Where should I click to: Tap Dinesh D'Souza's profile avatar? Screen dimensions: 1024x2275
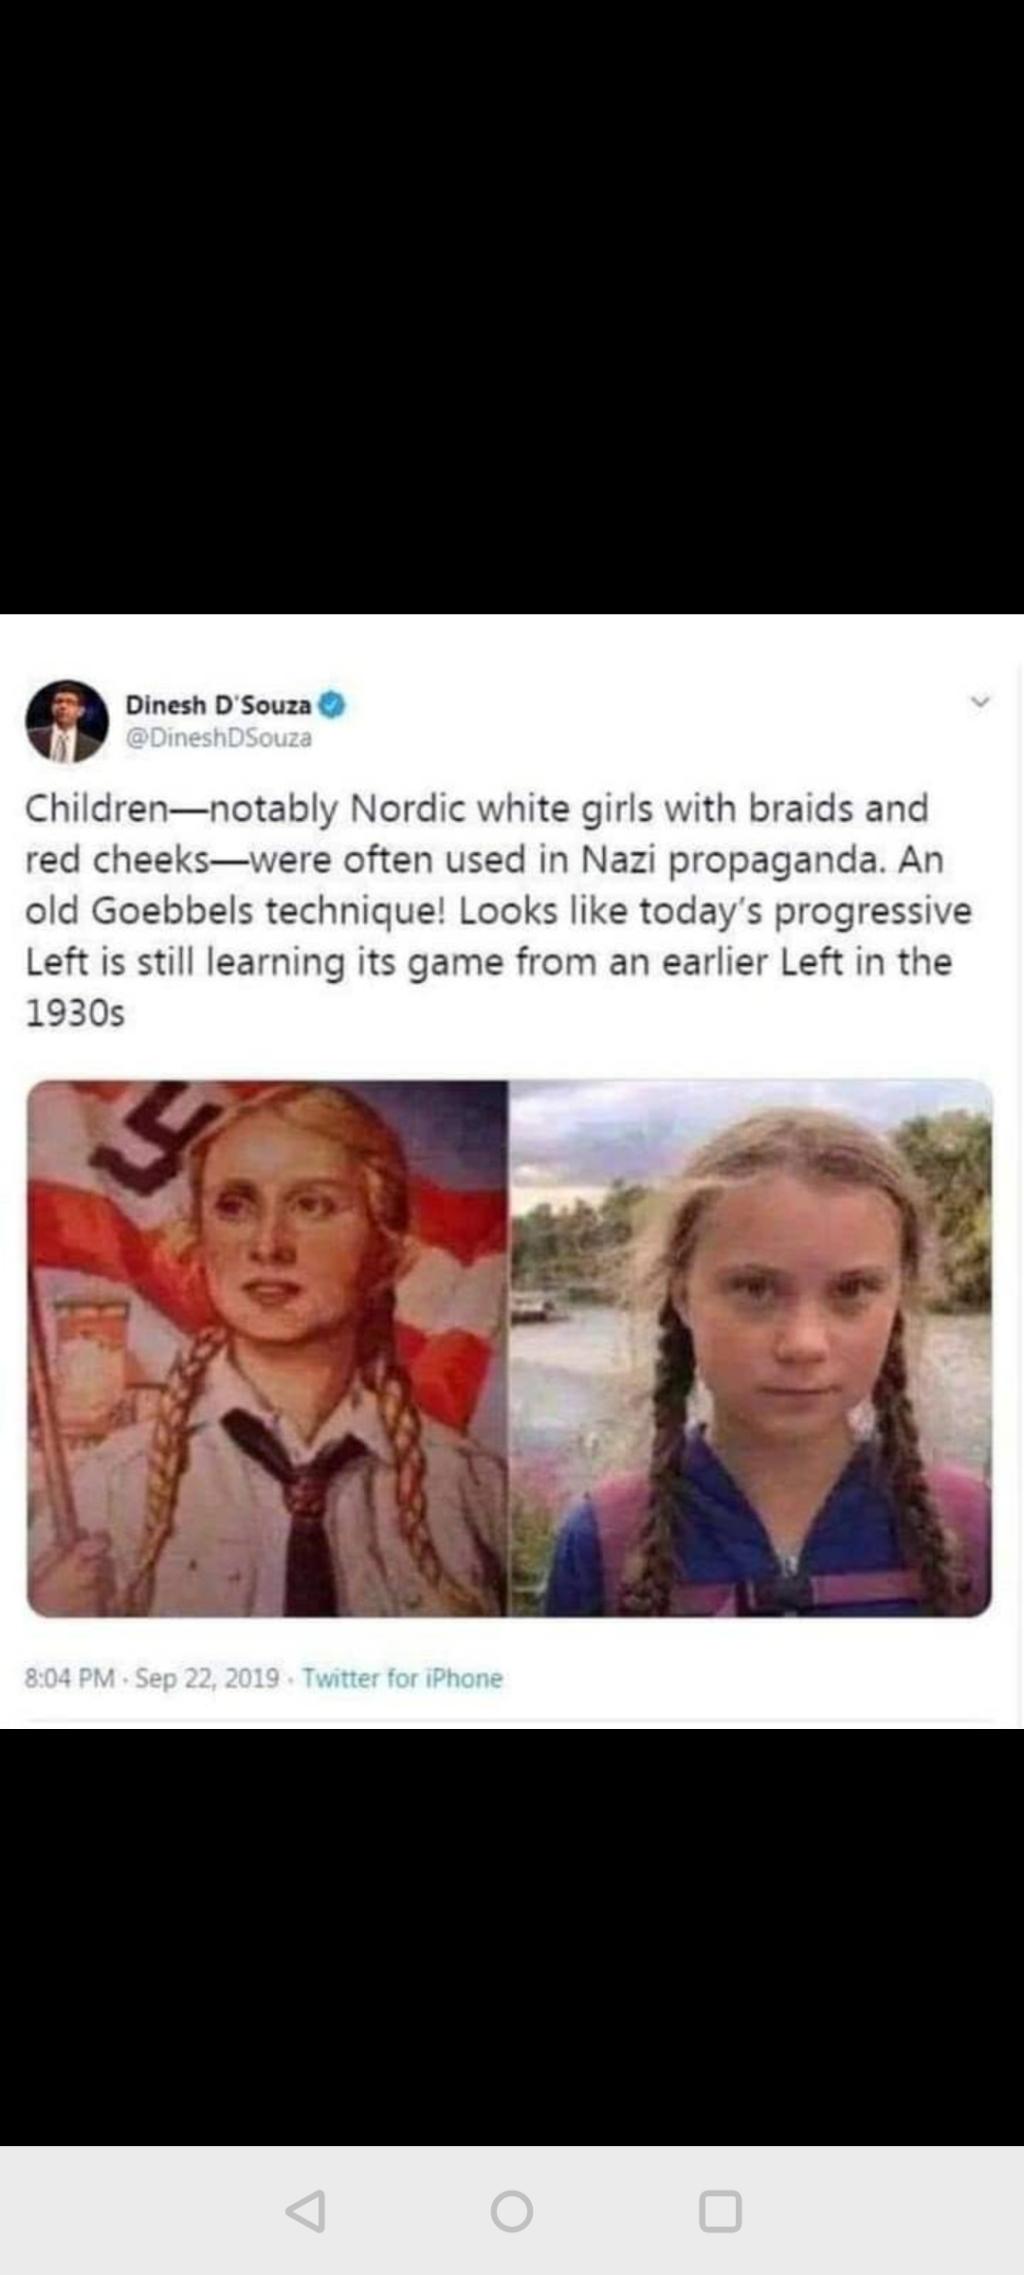tap(67, 721)
